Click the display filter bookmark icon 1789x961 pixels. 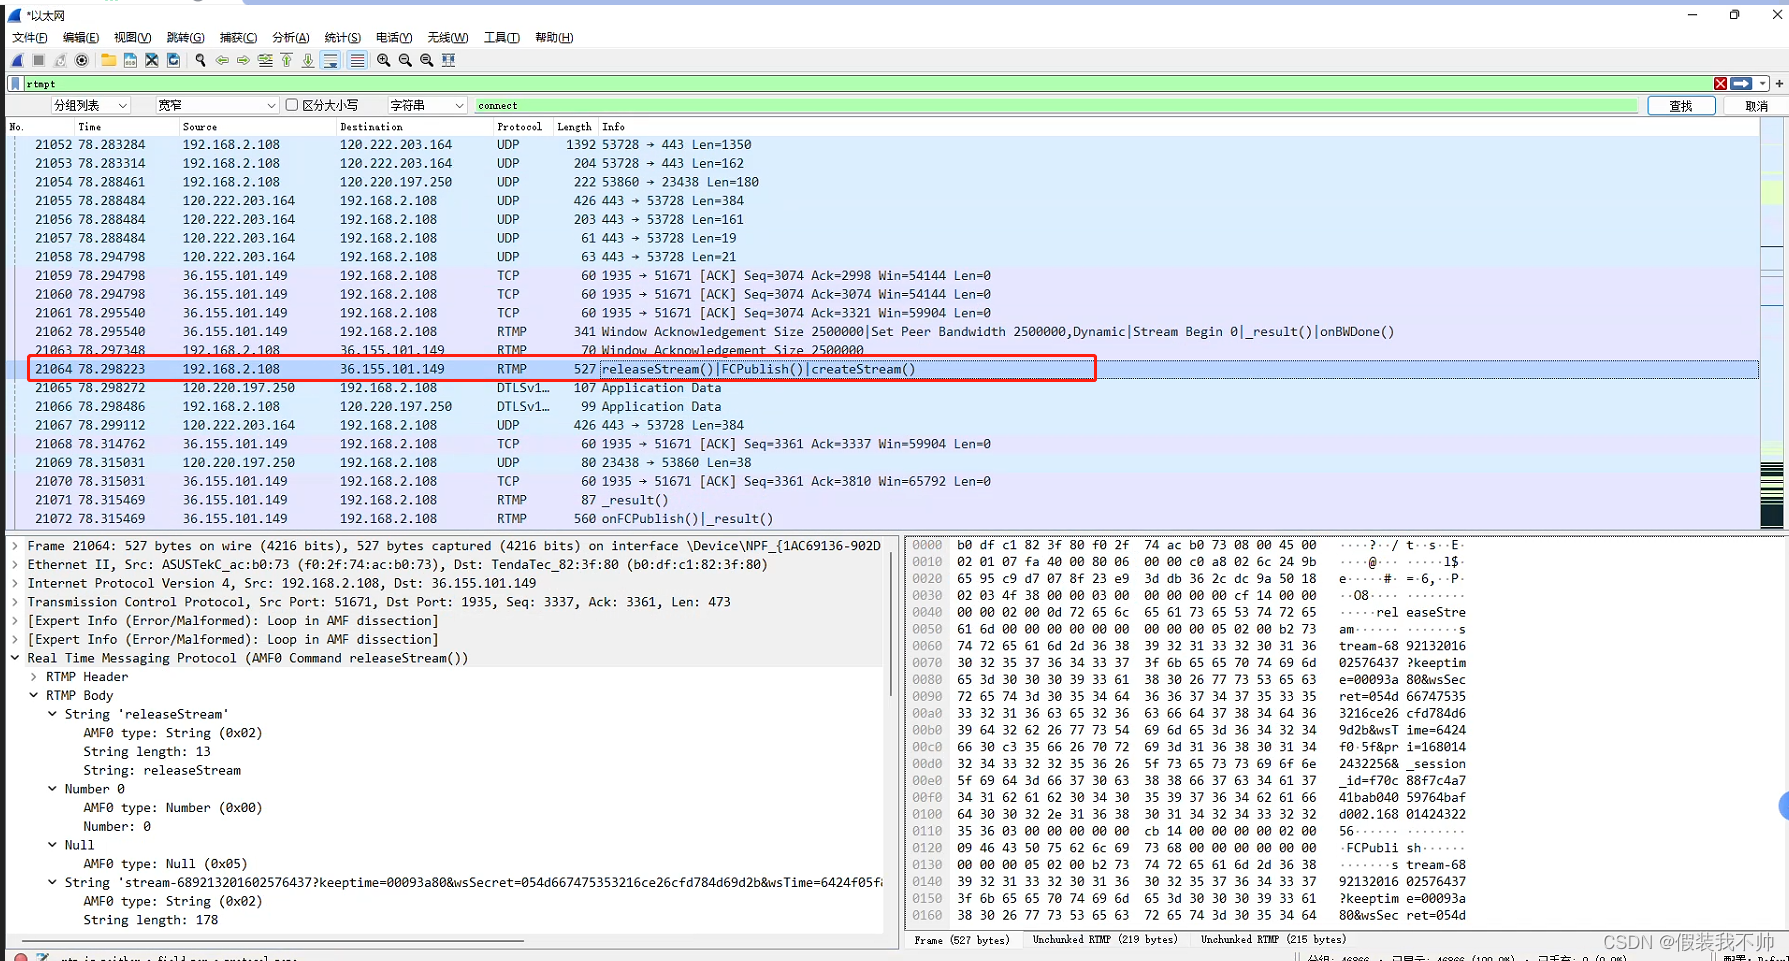click(16, 84)
